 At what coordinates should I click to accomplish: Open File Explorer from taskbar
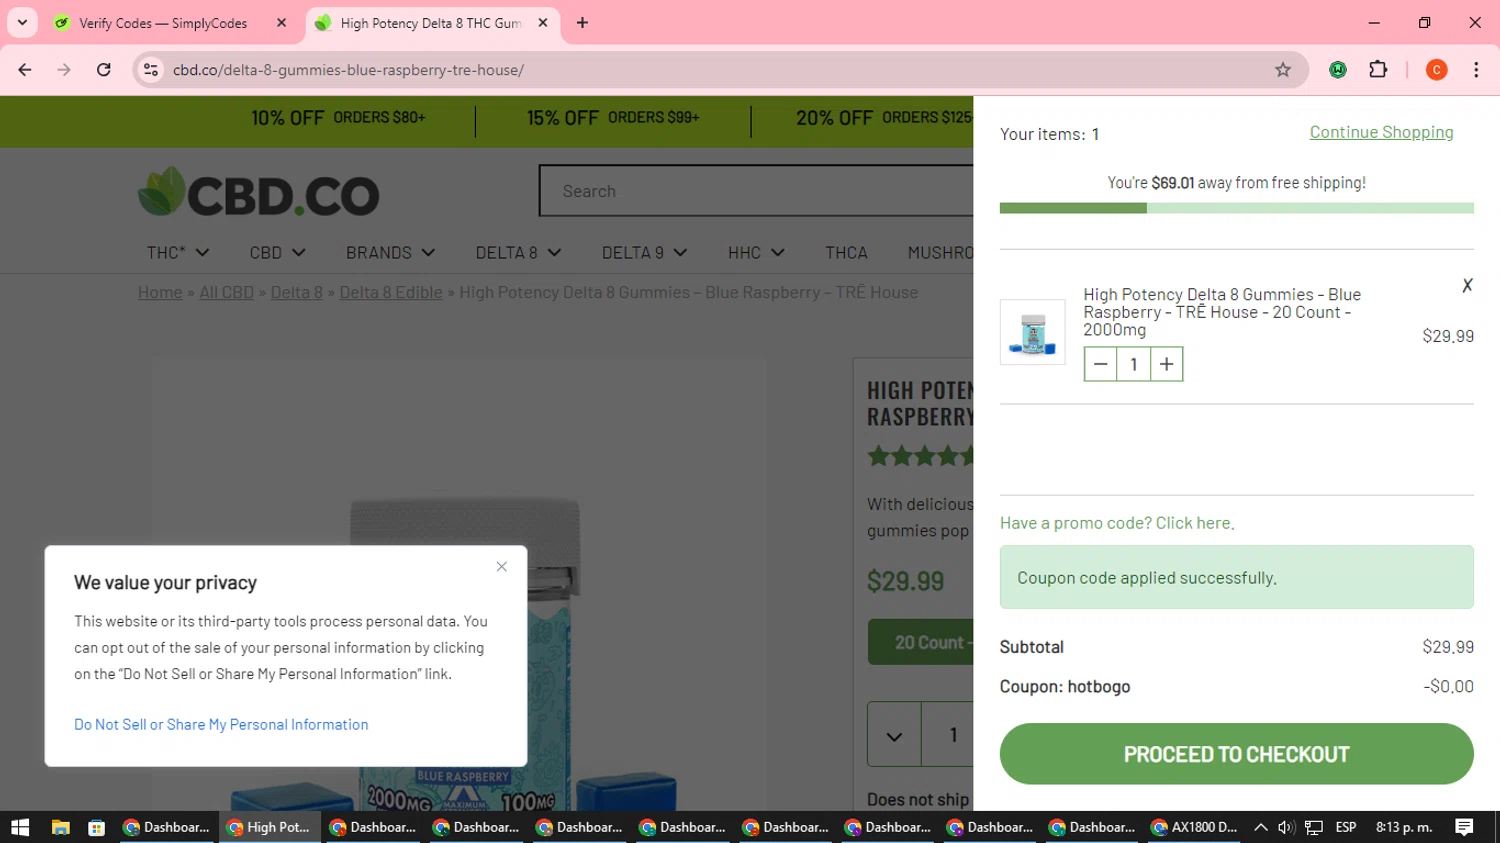61,827
